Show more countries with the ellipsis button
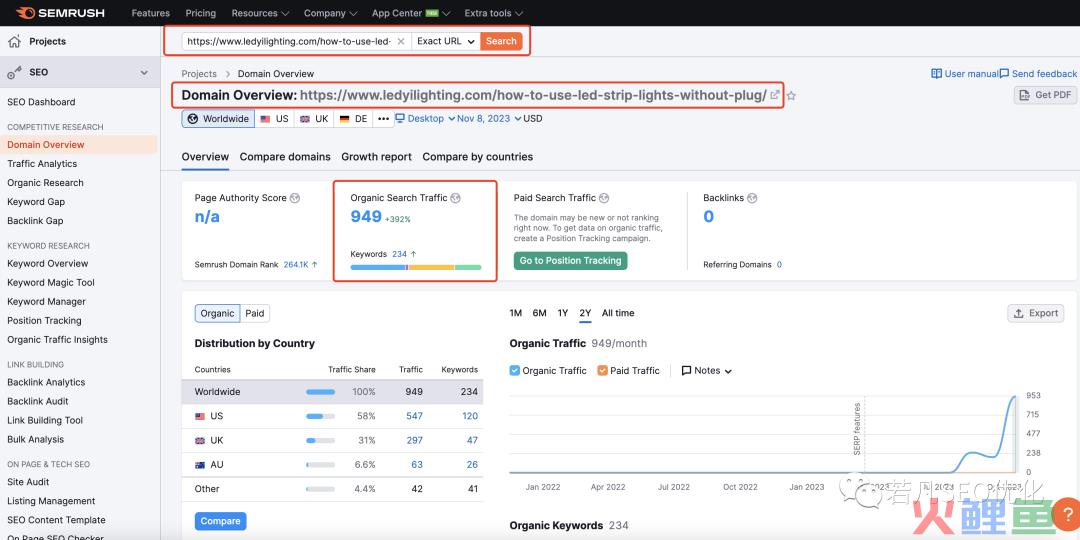1080x540 pixels. pos(384,118)
